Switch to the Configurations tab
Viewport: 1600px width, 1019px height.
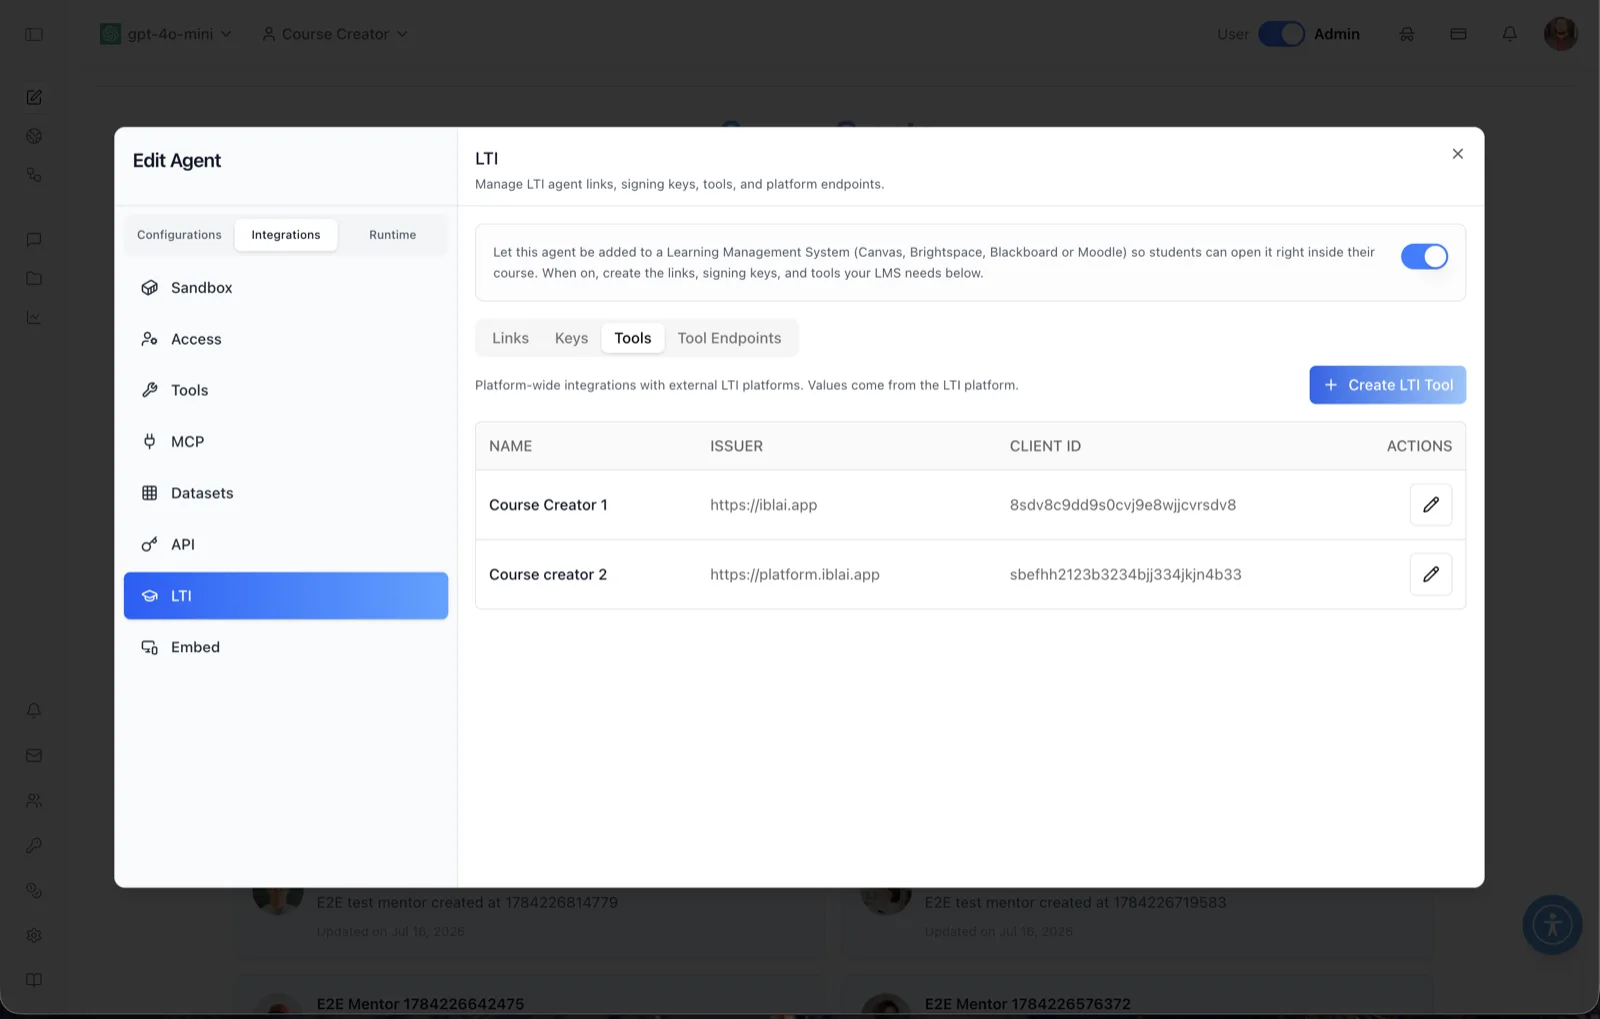[179, 235]
